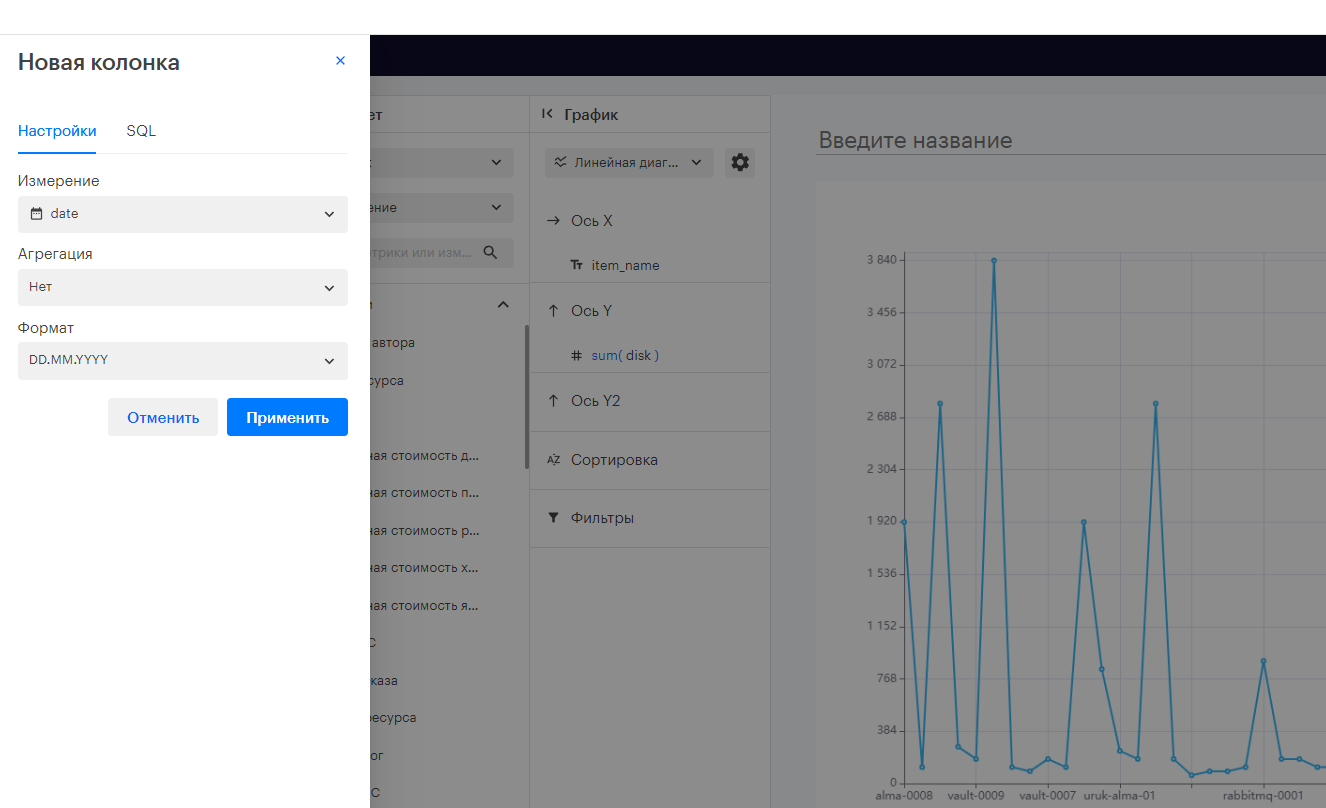Click the chart title Введите название field

pyautogui.click(x=1071, y=140)
